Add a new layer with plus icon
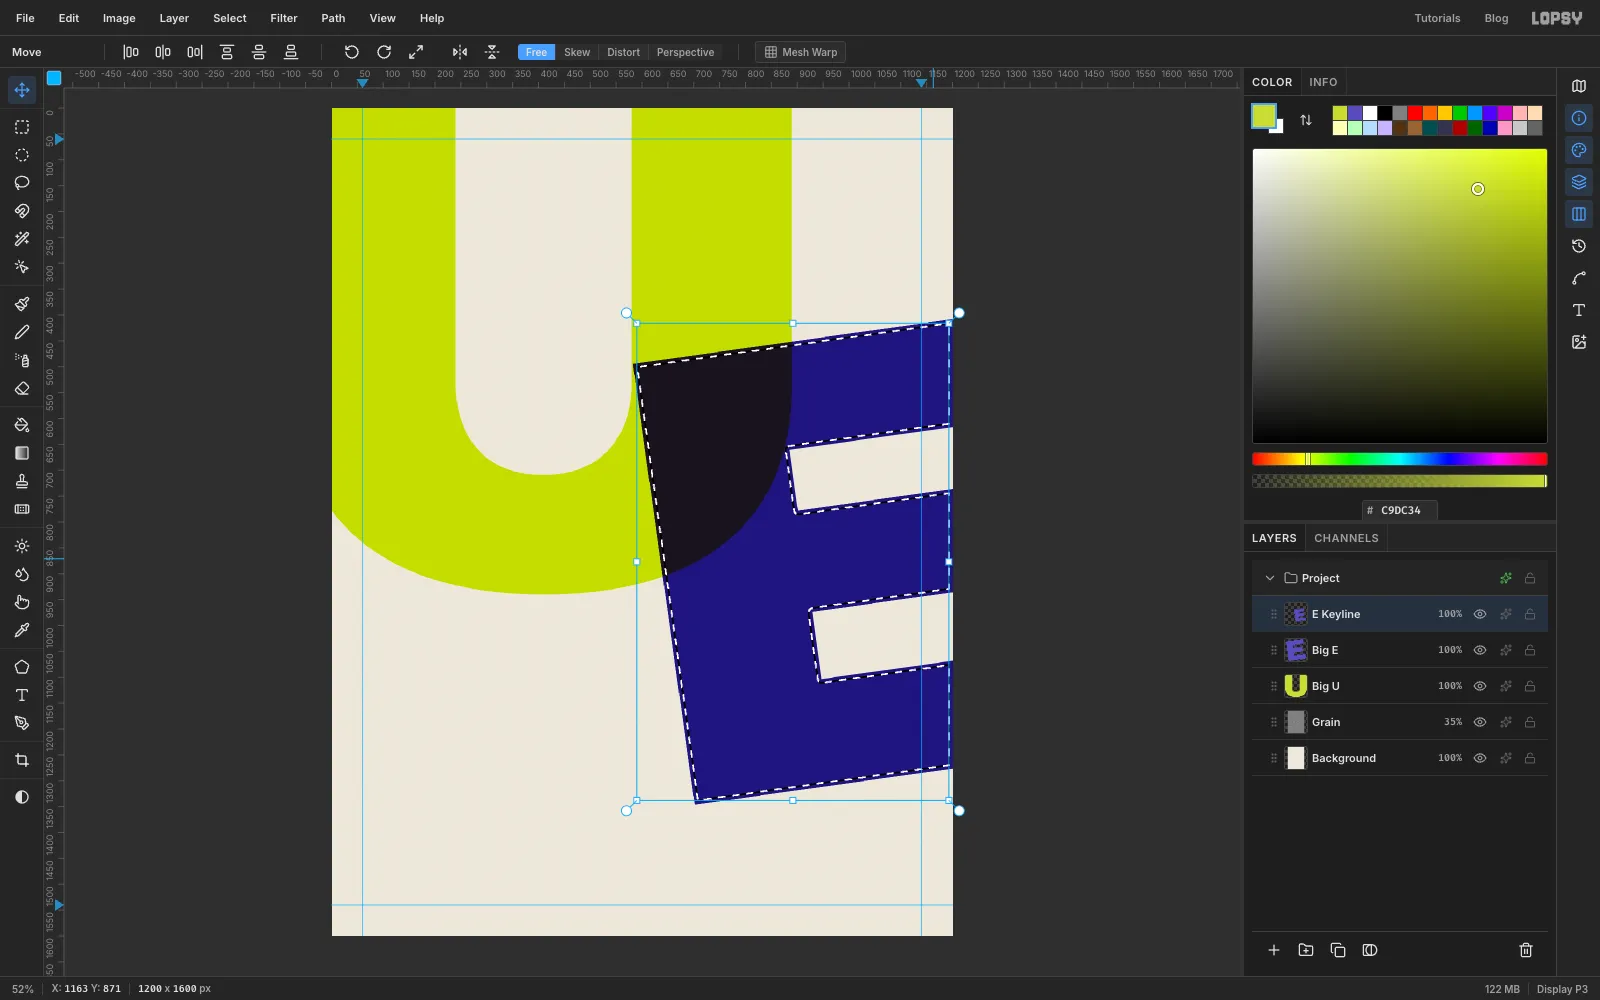The image size is (1600, 1000). tap(1274, 950)
